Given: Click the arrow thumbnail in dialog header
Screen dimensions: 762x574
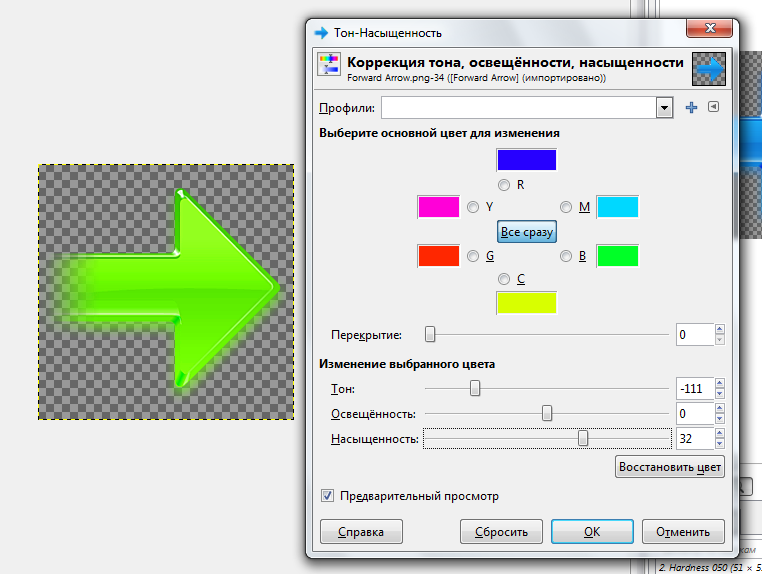Looking at the screenshot, I should pyautogui.click(x=709, y=69).
